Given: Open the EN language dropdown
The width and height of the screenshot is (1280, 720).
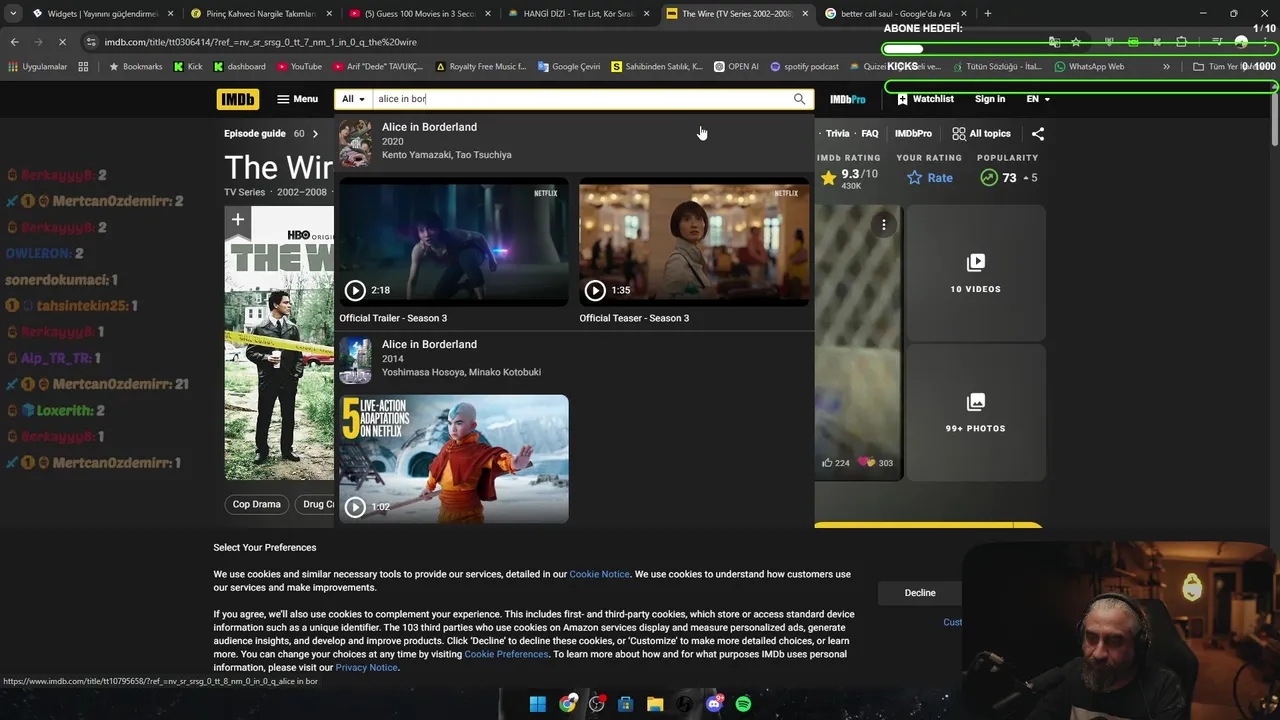Looking at the screenshot, I should click(x=1038, y=99).
